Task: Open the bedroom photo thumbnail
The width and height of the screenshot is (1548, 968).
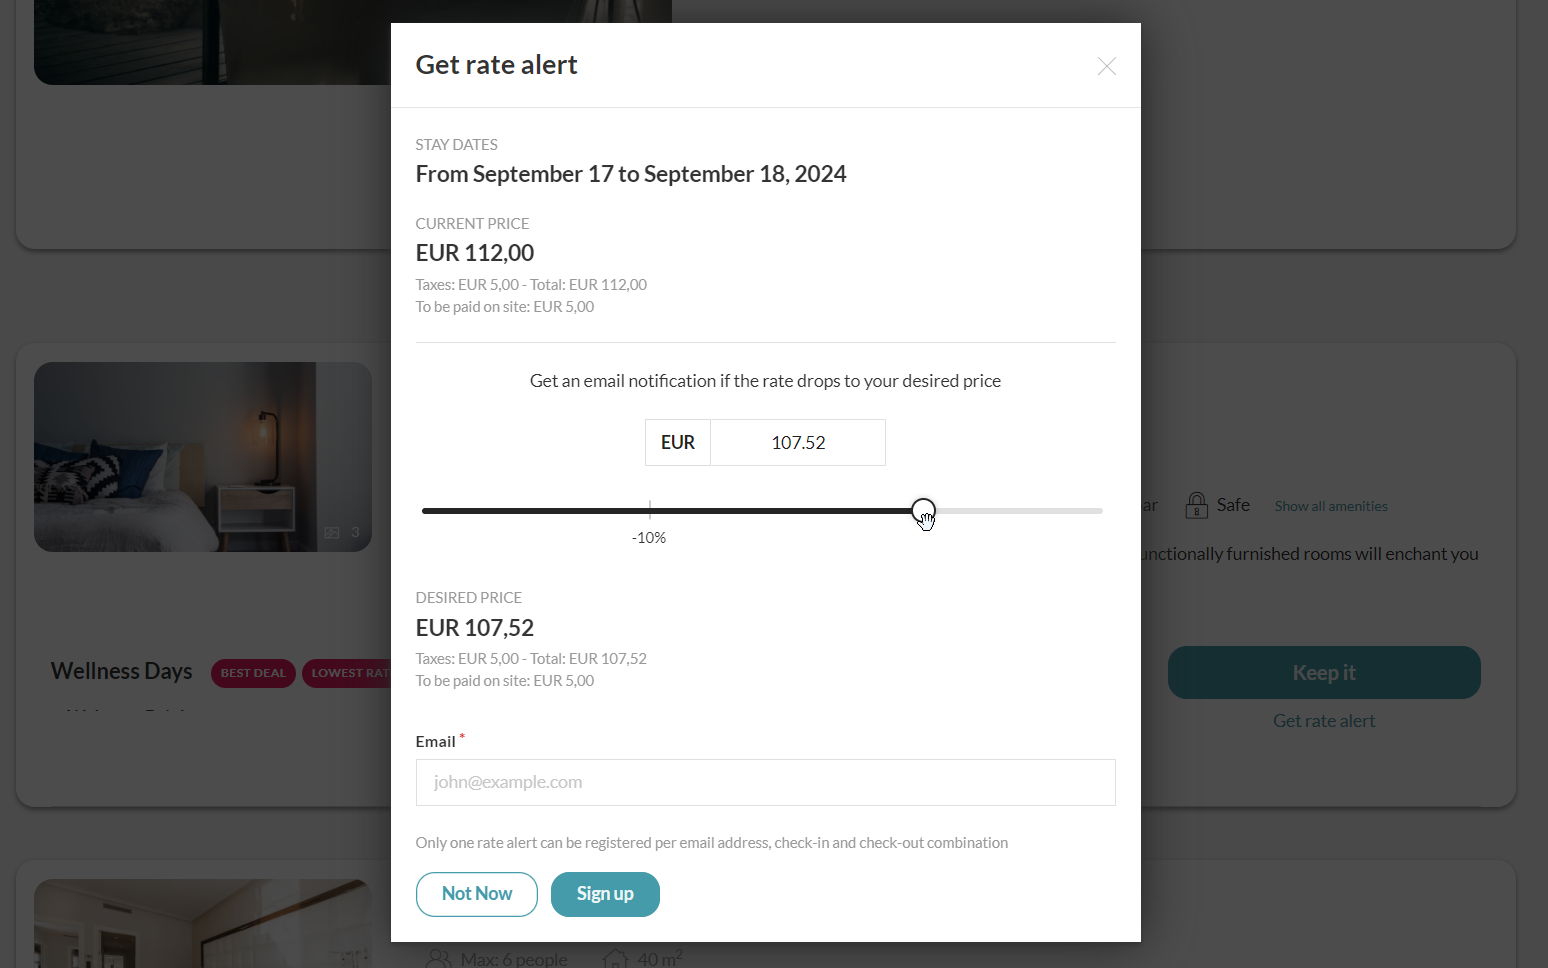Action: [x=202, y=456]
